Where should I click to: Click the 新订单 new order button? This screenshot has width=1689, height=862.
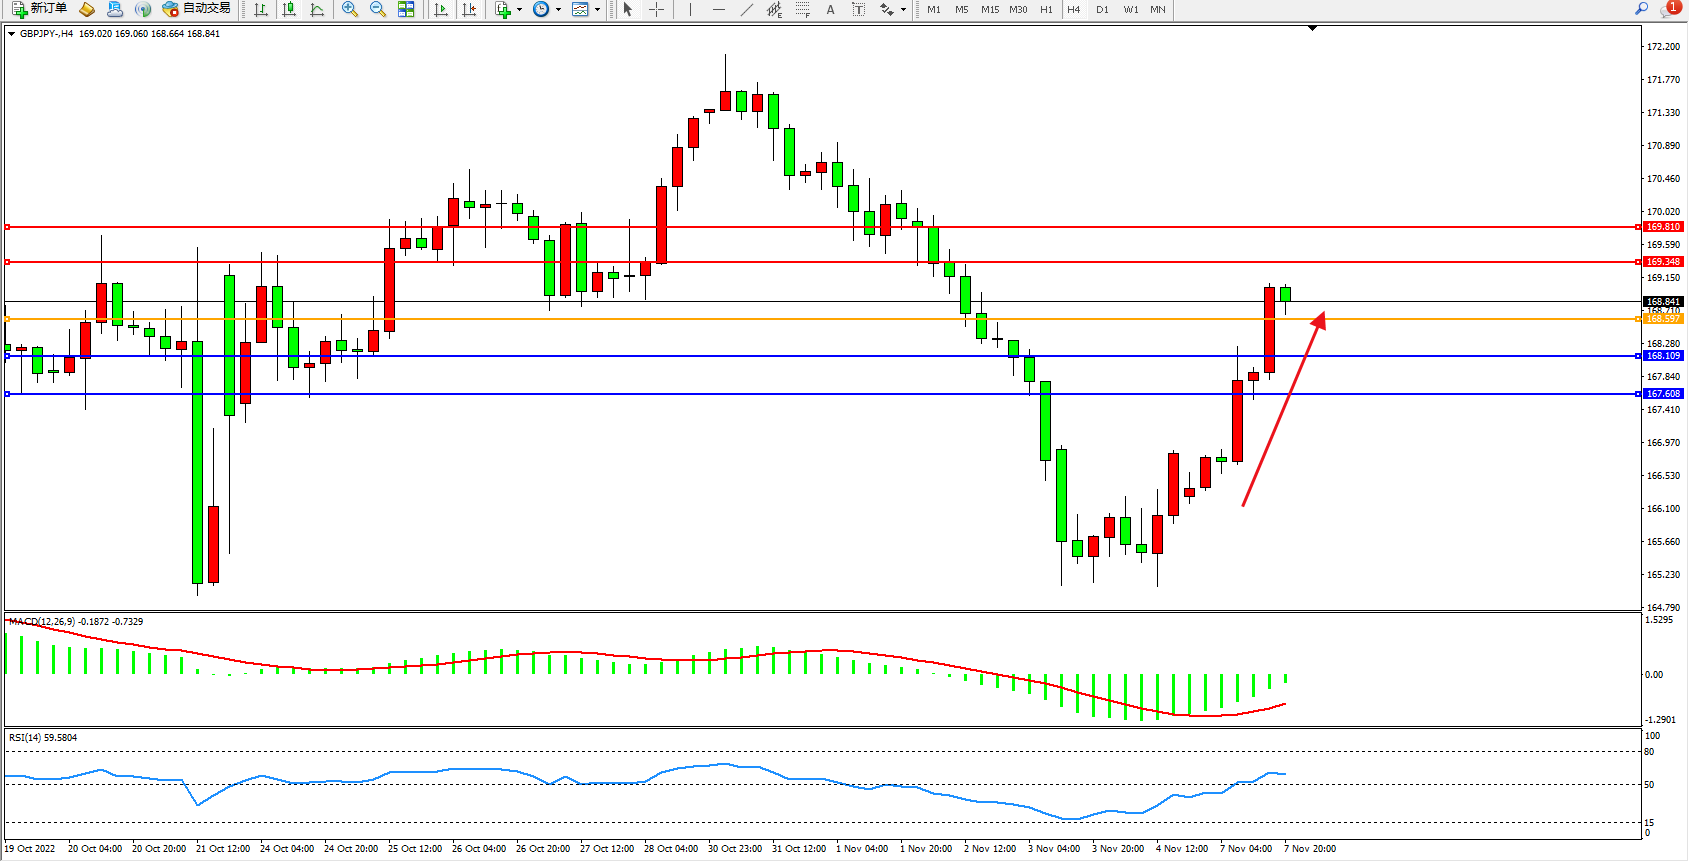40,9
